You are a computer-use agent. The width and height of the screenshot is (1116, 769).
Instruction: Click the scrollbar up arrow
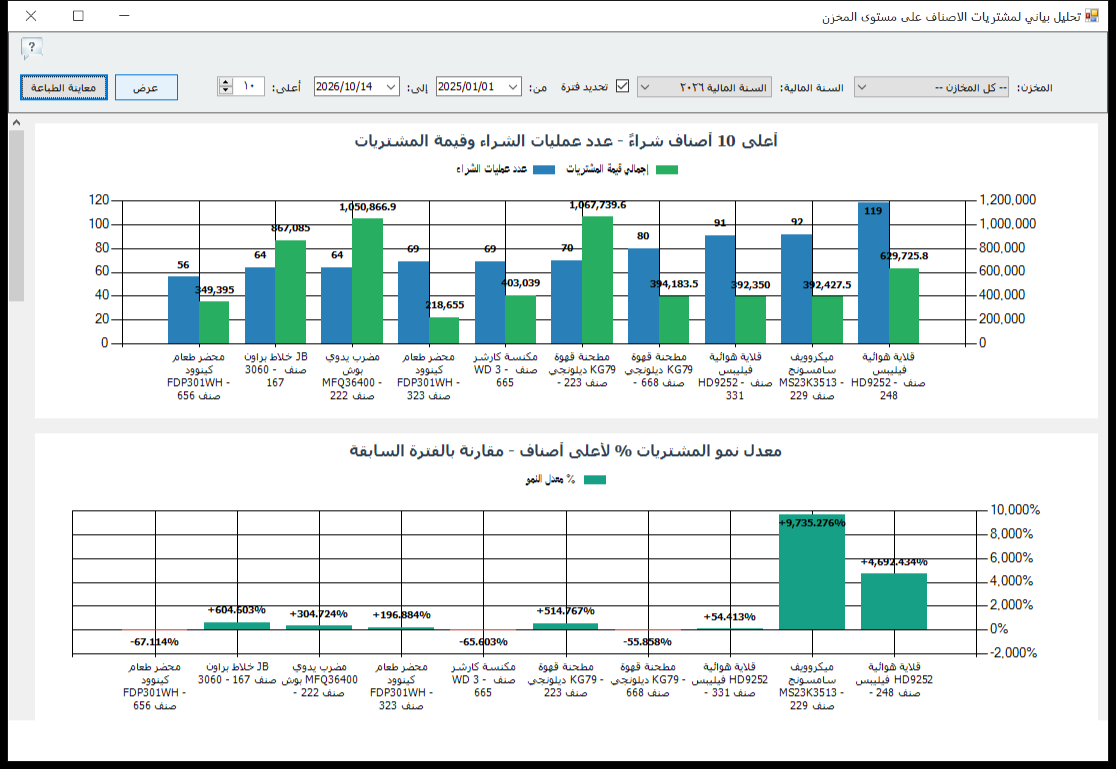click(16, 122)
